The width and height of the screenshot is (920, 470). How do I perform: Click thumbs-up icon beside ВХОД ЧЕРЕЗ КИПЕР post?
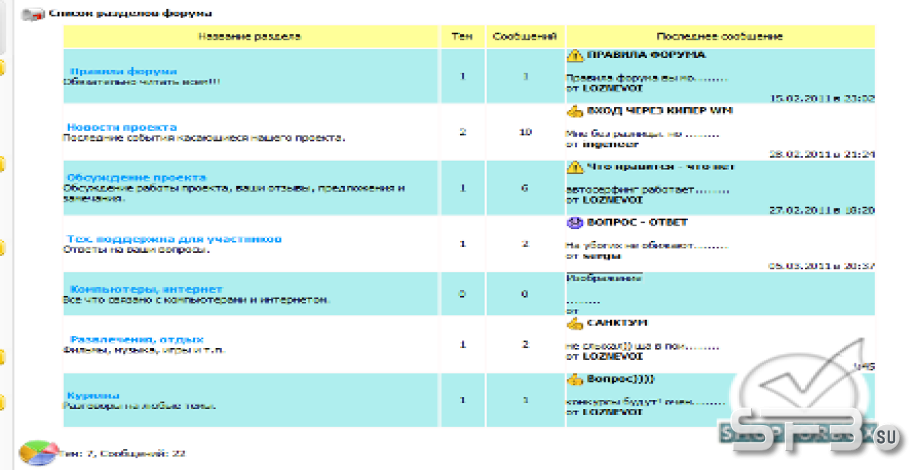click(x=575, y=111)
